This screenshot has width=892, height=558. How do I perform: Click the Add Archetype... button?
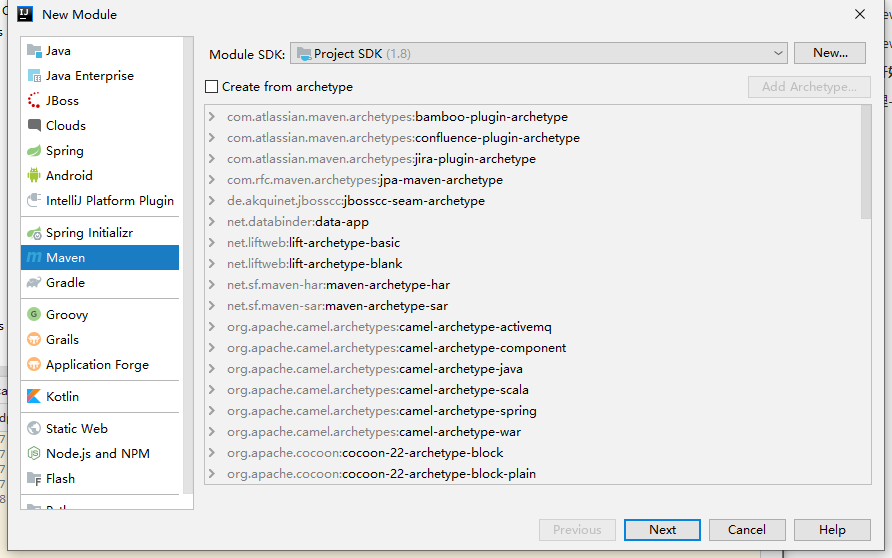[x=809, y=86]
